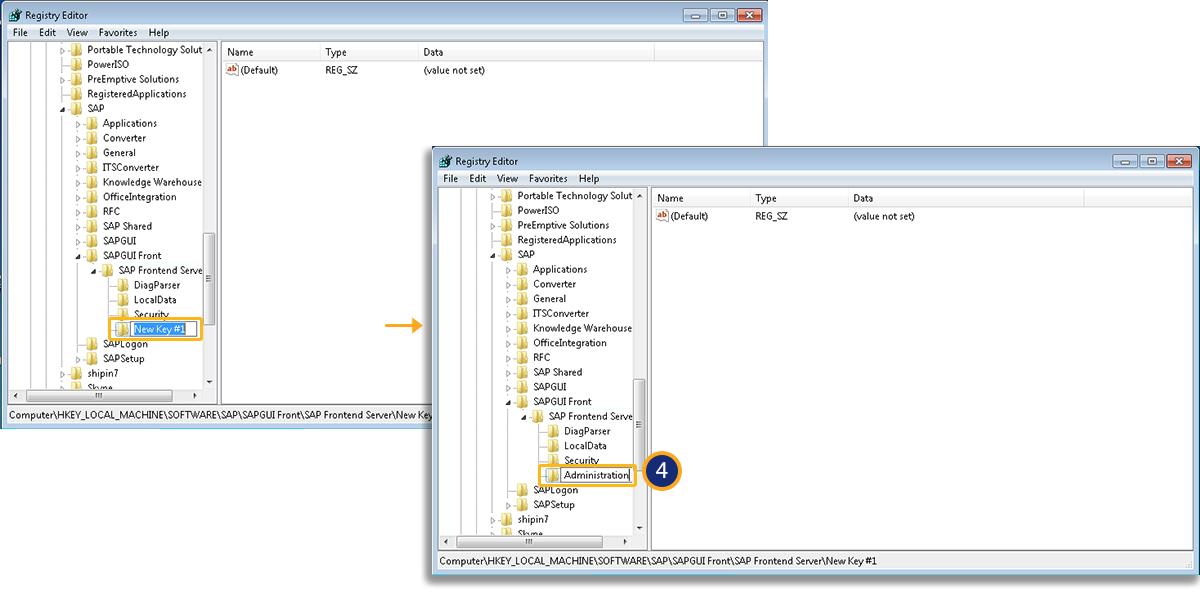Open the Edit menu in the back window
This screenshot has width=1200, height=594.
click(x=47, y=33)
